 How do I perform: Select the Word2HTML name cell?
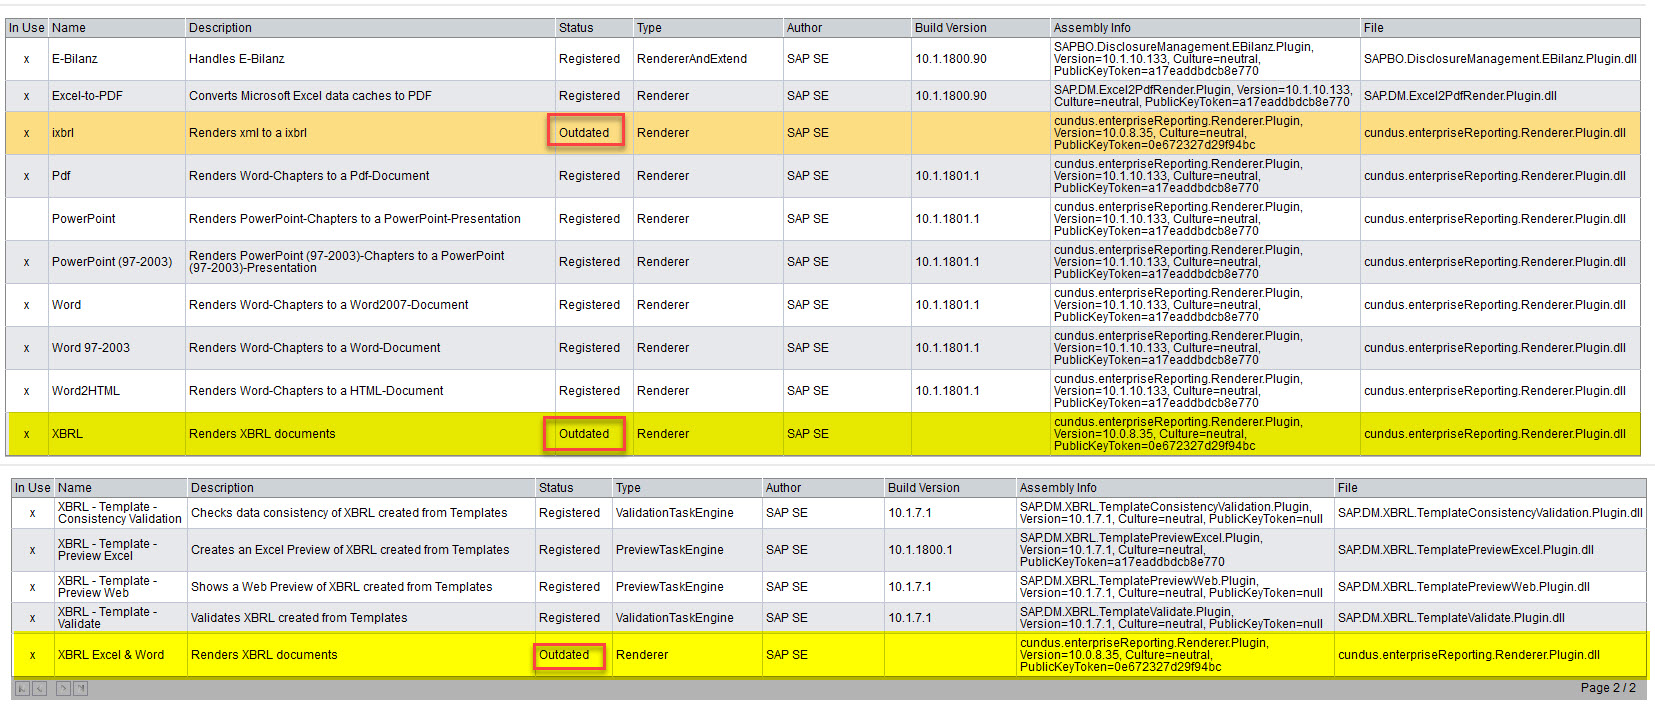click(x=86, y=391)
